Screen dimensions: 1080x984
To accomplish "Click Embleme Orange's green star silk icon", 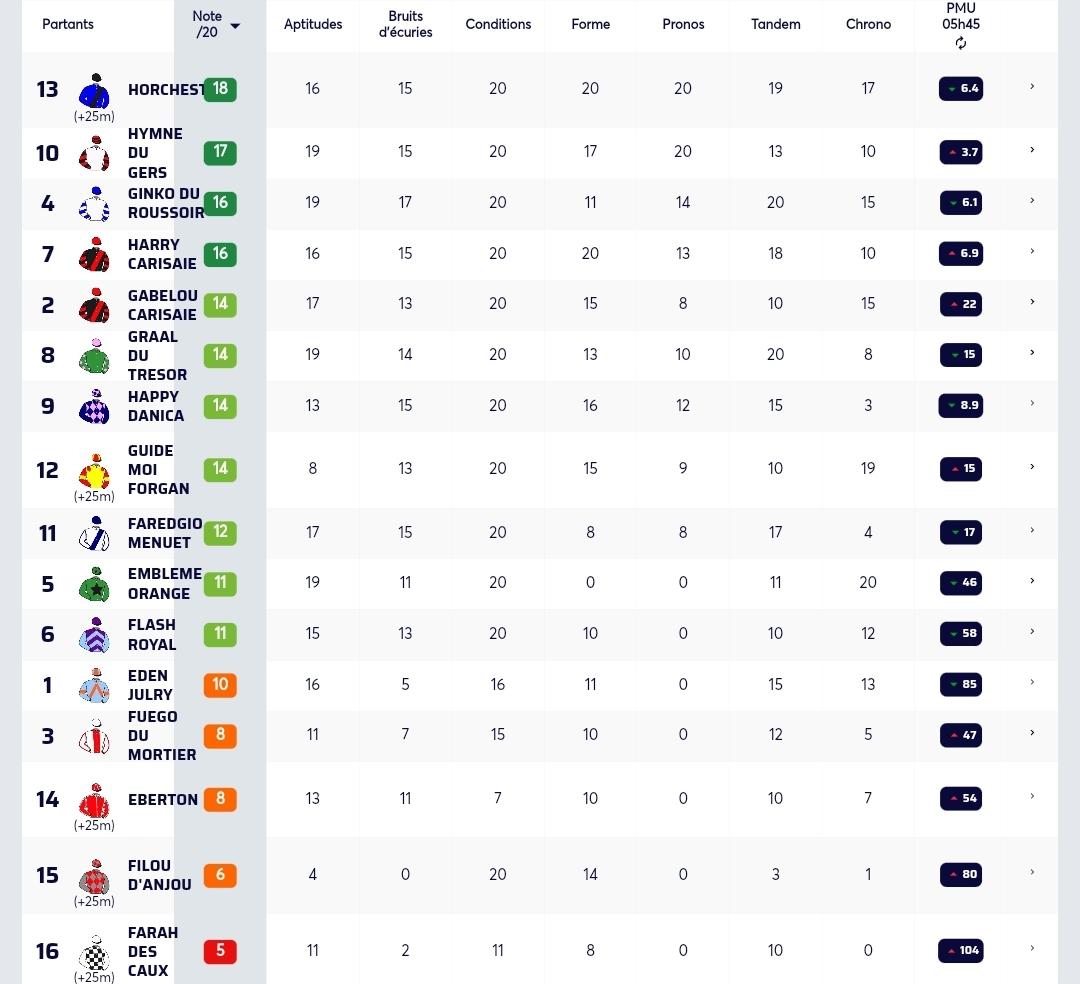I will pos(94,584).
